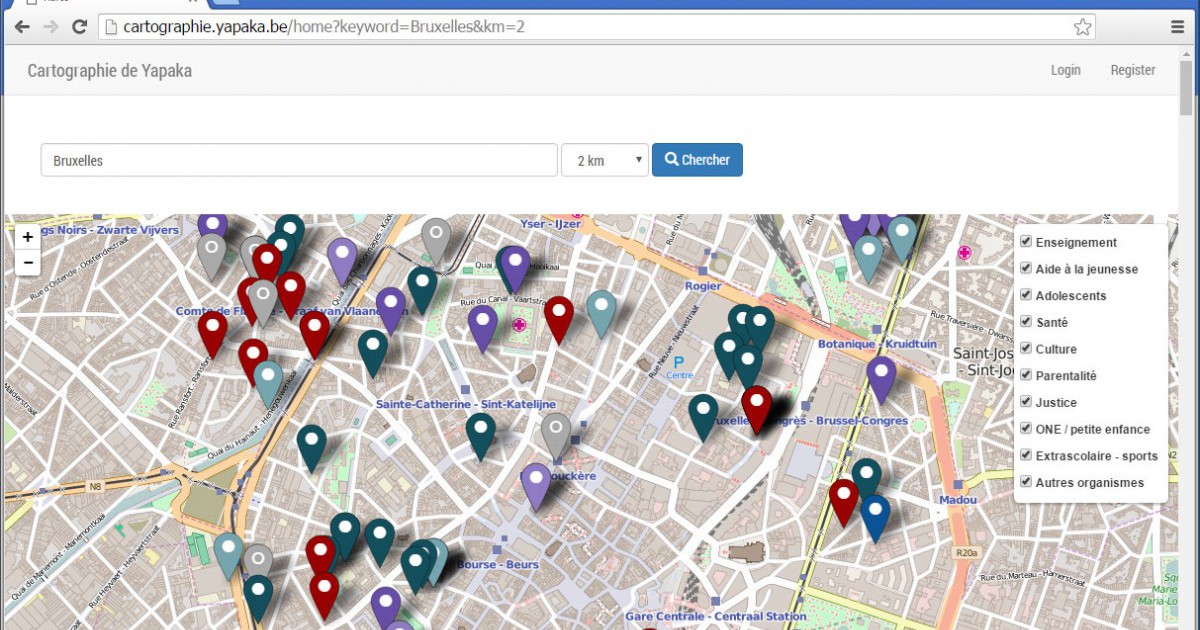
Task: Open the 2 km distance dropdown
Action: pos(605,160)
